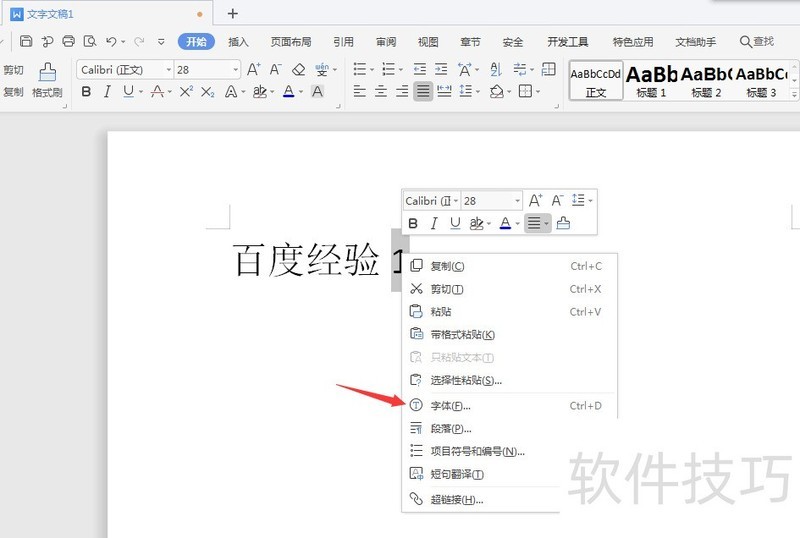Screen dimensions: 800x538
Task: Click Format Painter in mini toolbar
Action: [563, 223]
